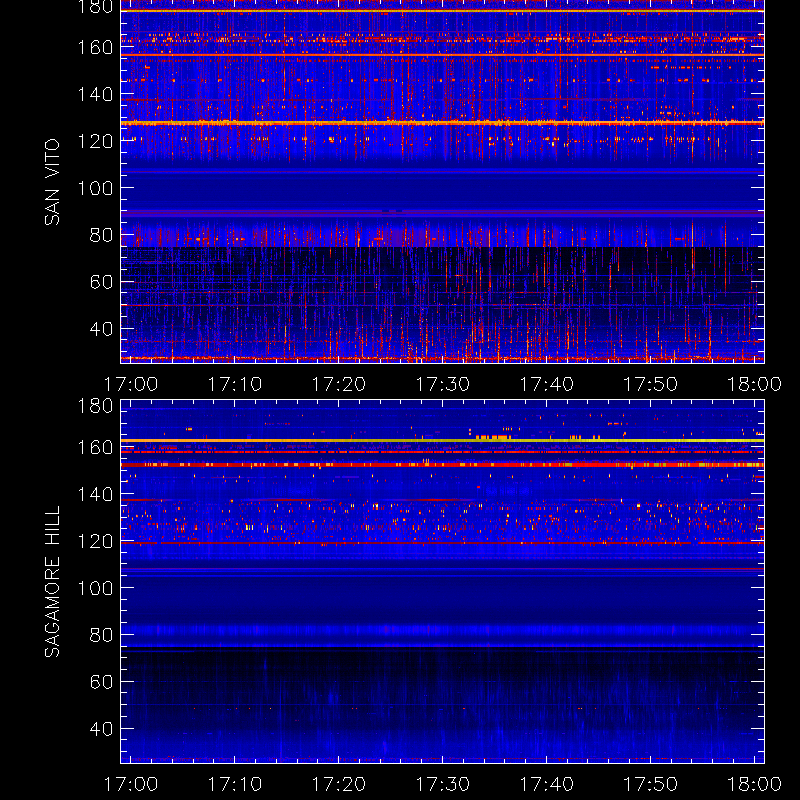Click 18:00 time label under Sagamore Hill plot

pyautogui.click(x=755, y=784)
